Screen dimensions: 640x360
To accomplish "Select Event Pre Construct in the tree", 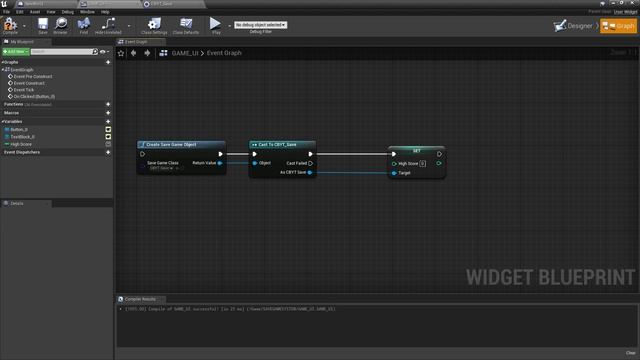I will pyautogui.click(x=33, y=77).
